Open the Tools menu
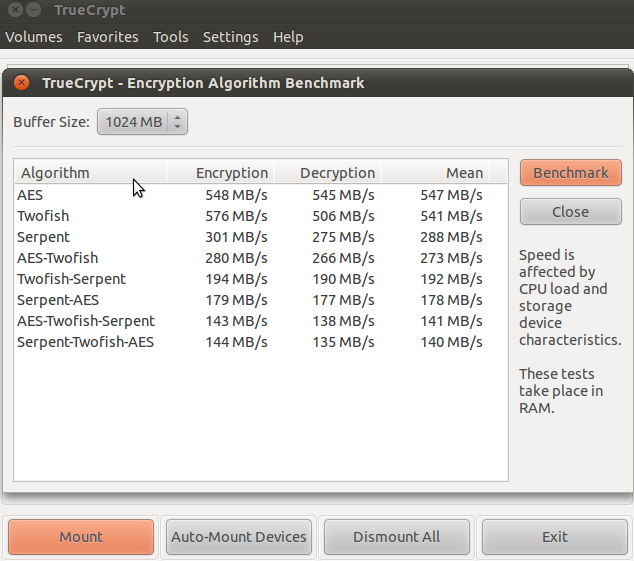This screenshot has width=634, height=561. click(171, 37)
